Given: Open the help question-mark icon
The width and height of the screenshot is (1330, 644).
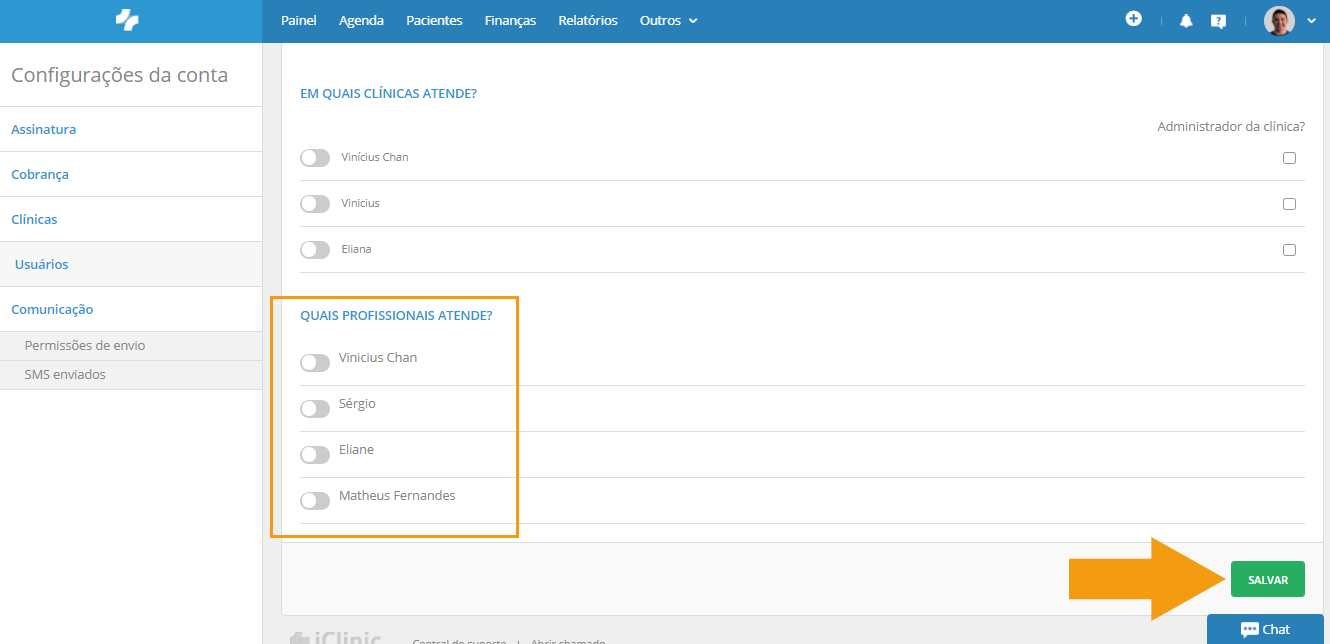Looking at the screenshot, I should pyautogui.click(x=1218, y=20).
